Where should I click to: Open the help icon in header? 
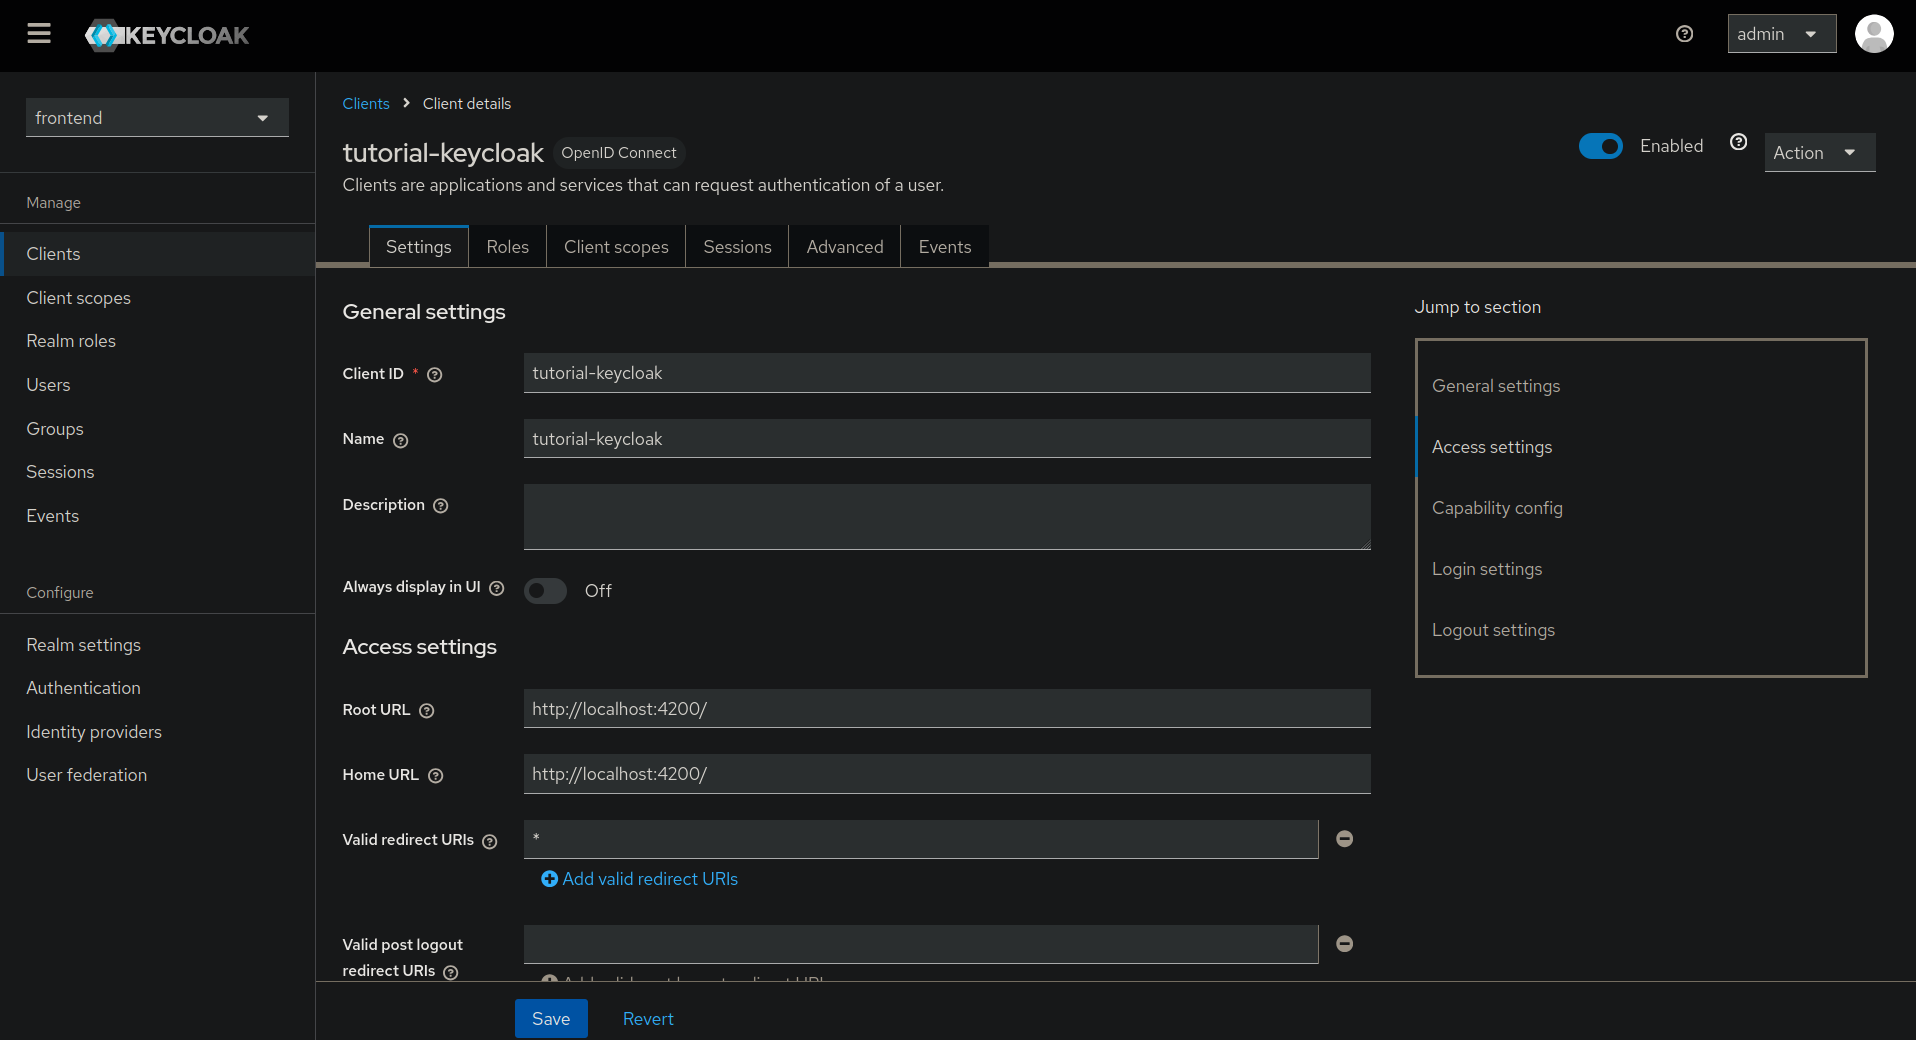click(x=1684, y=34)
